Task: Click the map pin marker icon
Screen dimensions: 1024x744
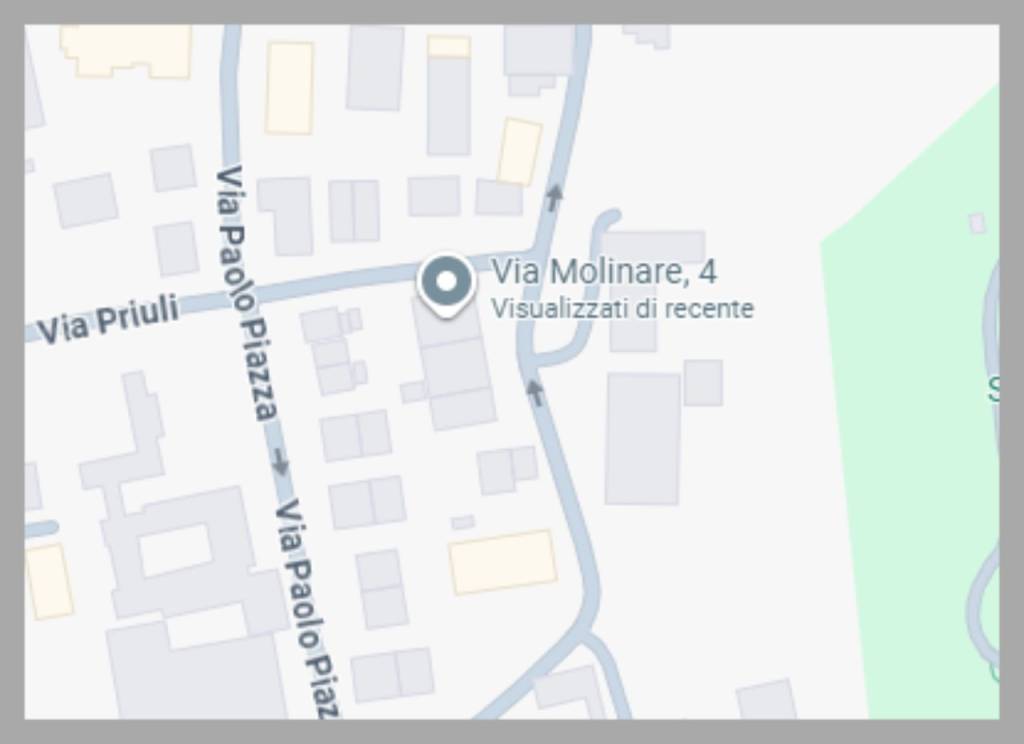Action: point(446,285)
